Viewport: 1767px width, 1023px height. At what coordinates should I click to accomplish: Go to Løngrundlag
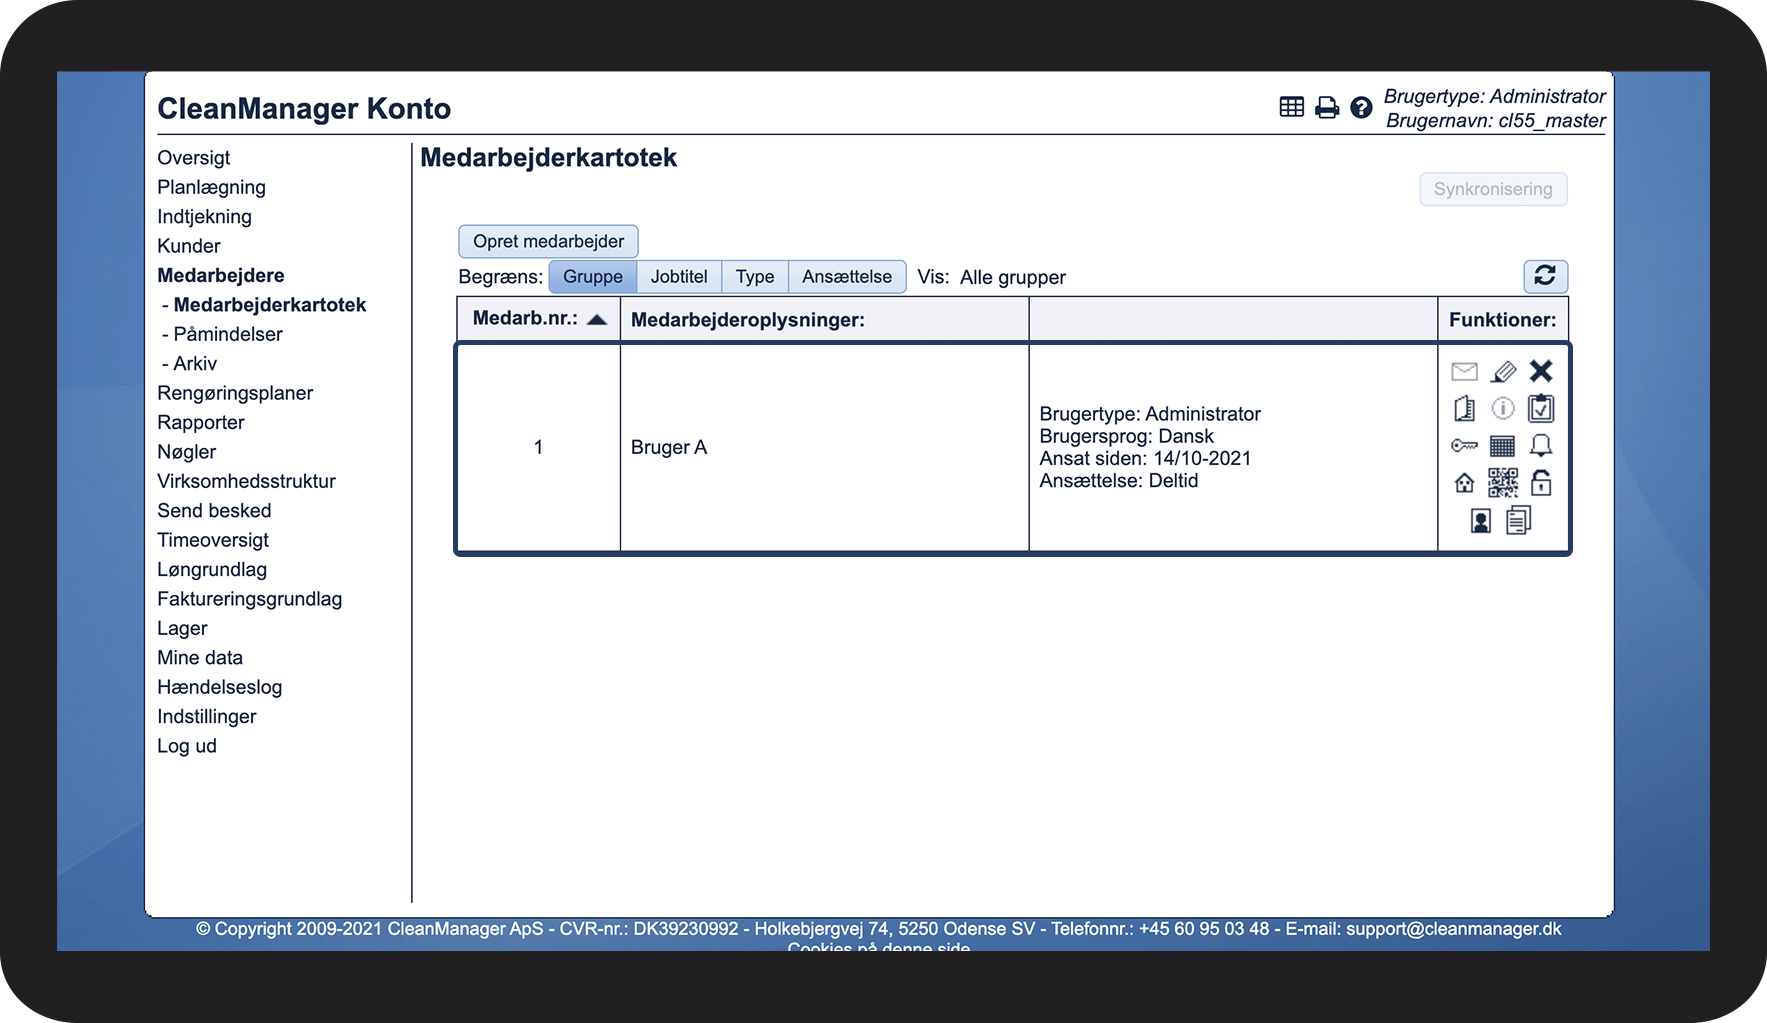(212, 570)
